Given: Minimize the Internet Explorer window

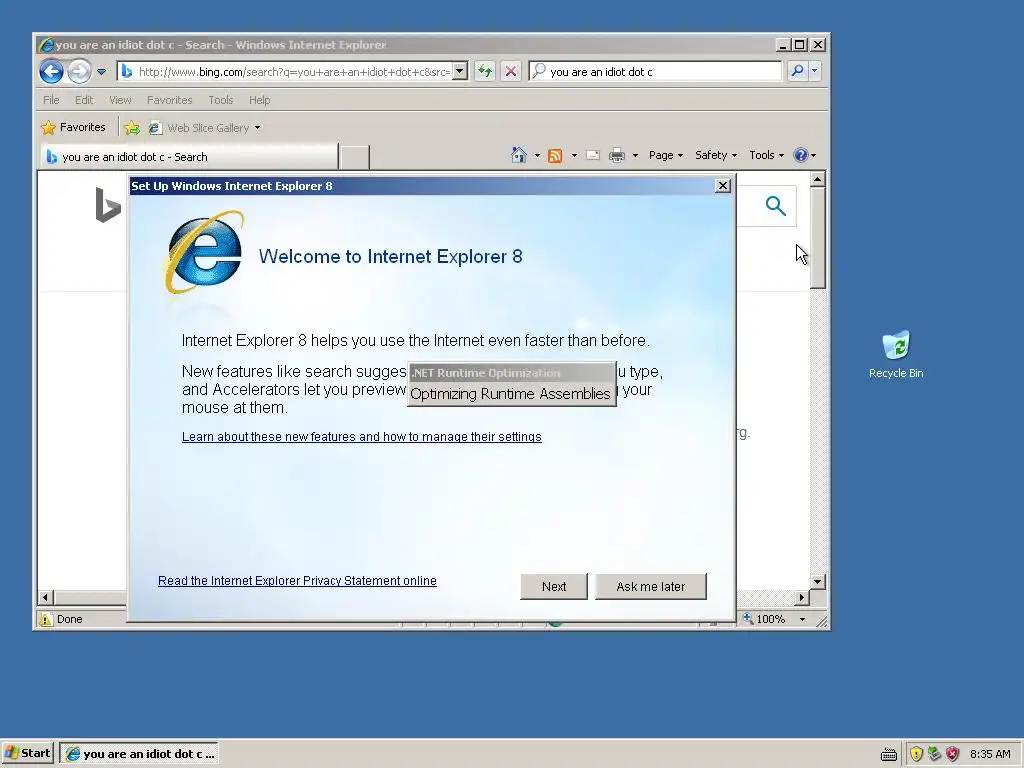Looking at the screenshot, I should 782,44.
